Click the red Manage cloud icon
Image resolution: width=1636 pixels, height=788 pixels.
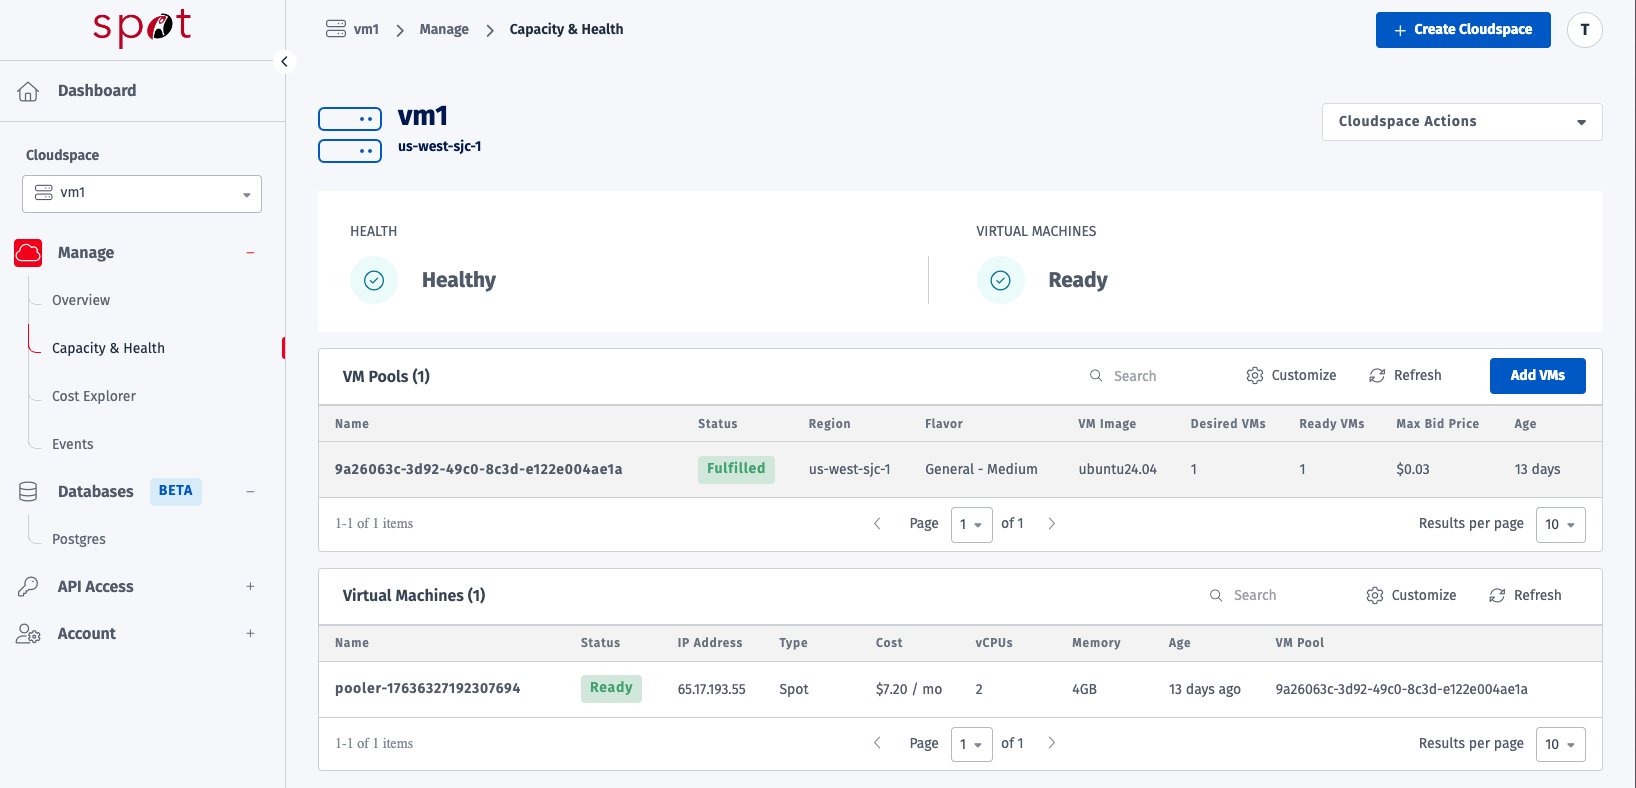click(x=28, y=253)
